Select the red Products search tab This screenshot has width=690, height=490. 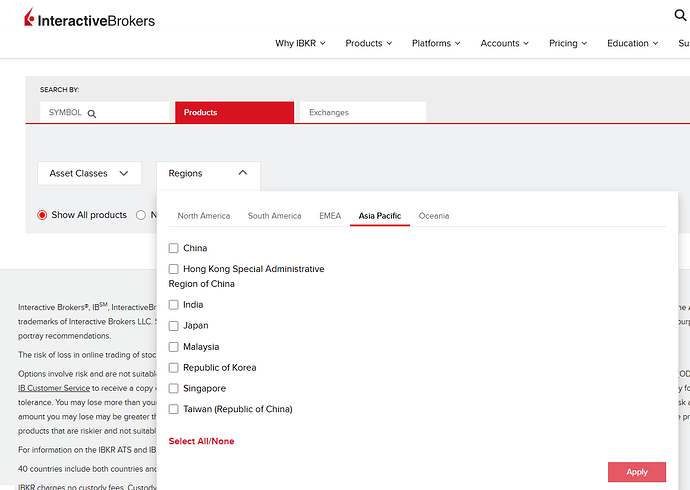coord(235,112)
